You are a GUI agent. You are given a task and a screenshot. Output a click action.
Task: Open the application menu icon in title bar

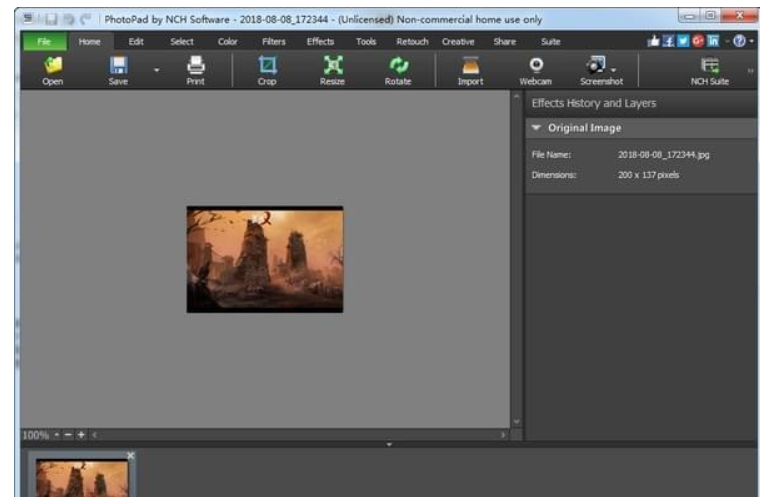(29, 18)
